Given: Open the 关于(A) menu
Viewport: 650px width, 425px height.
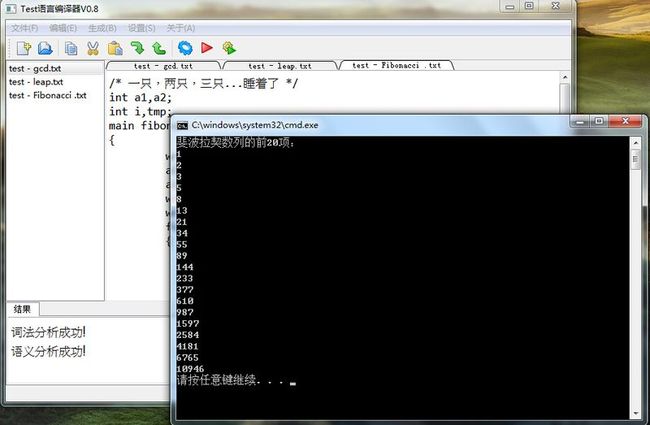Looking at the screenshot, I should (181, 28).
